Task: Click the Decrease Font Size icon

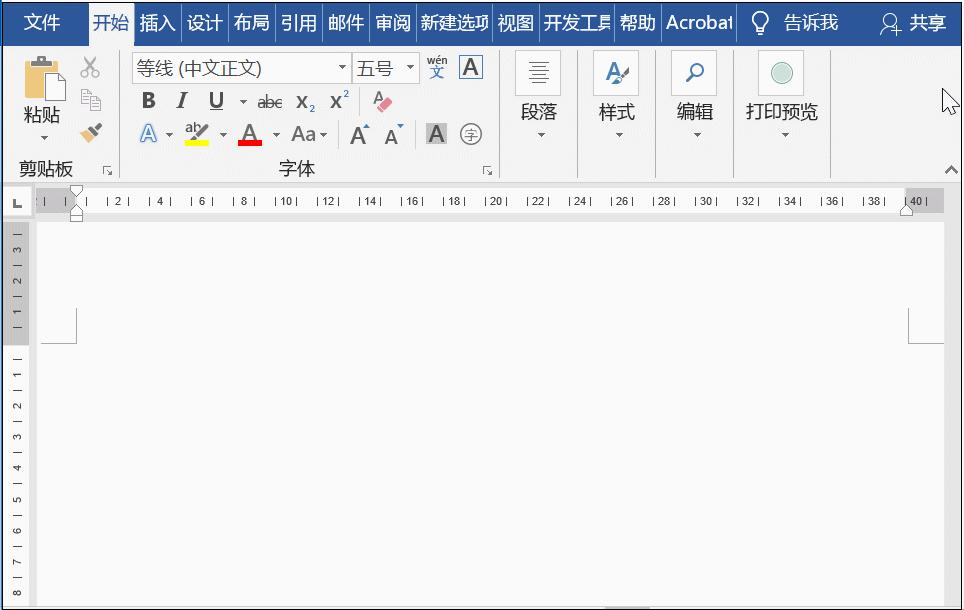Action: [x=393, y=133]
